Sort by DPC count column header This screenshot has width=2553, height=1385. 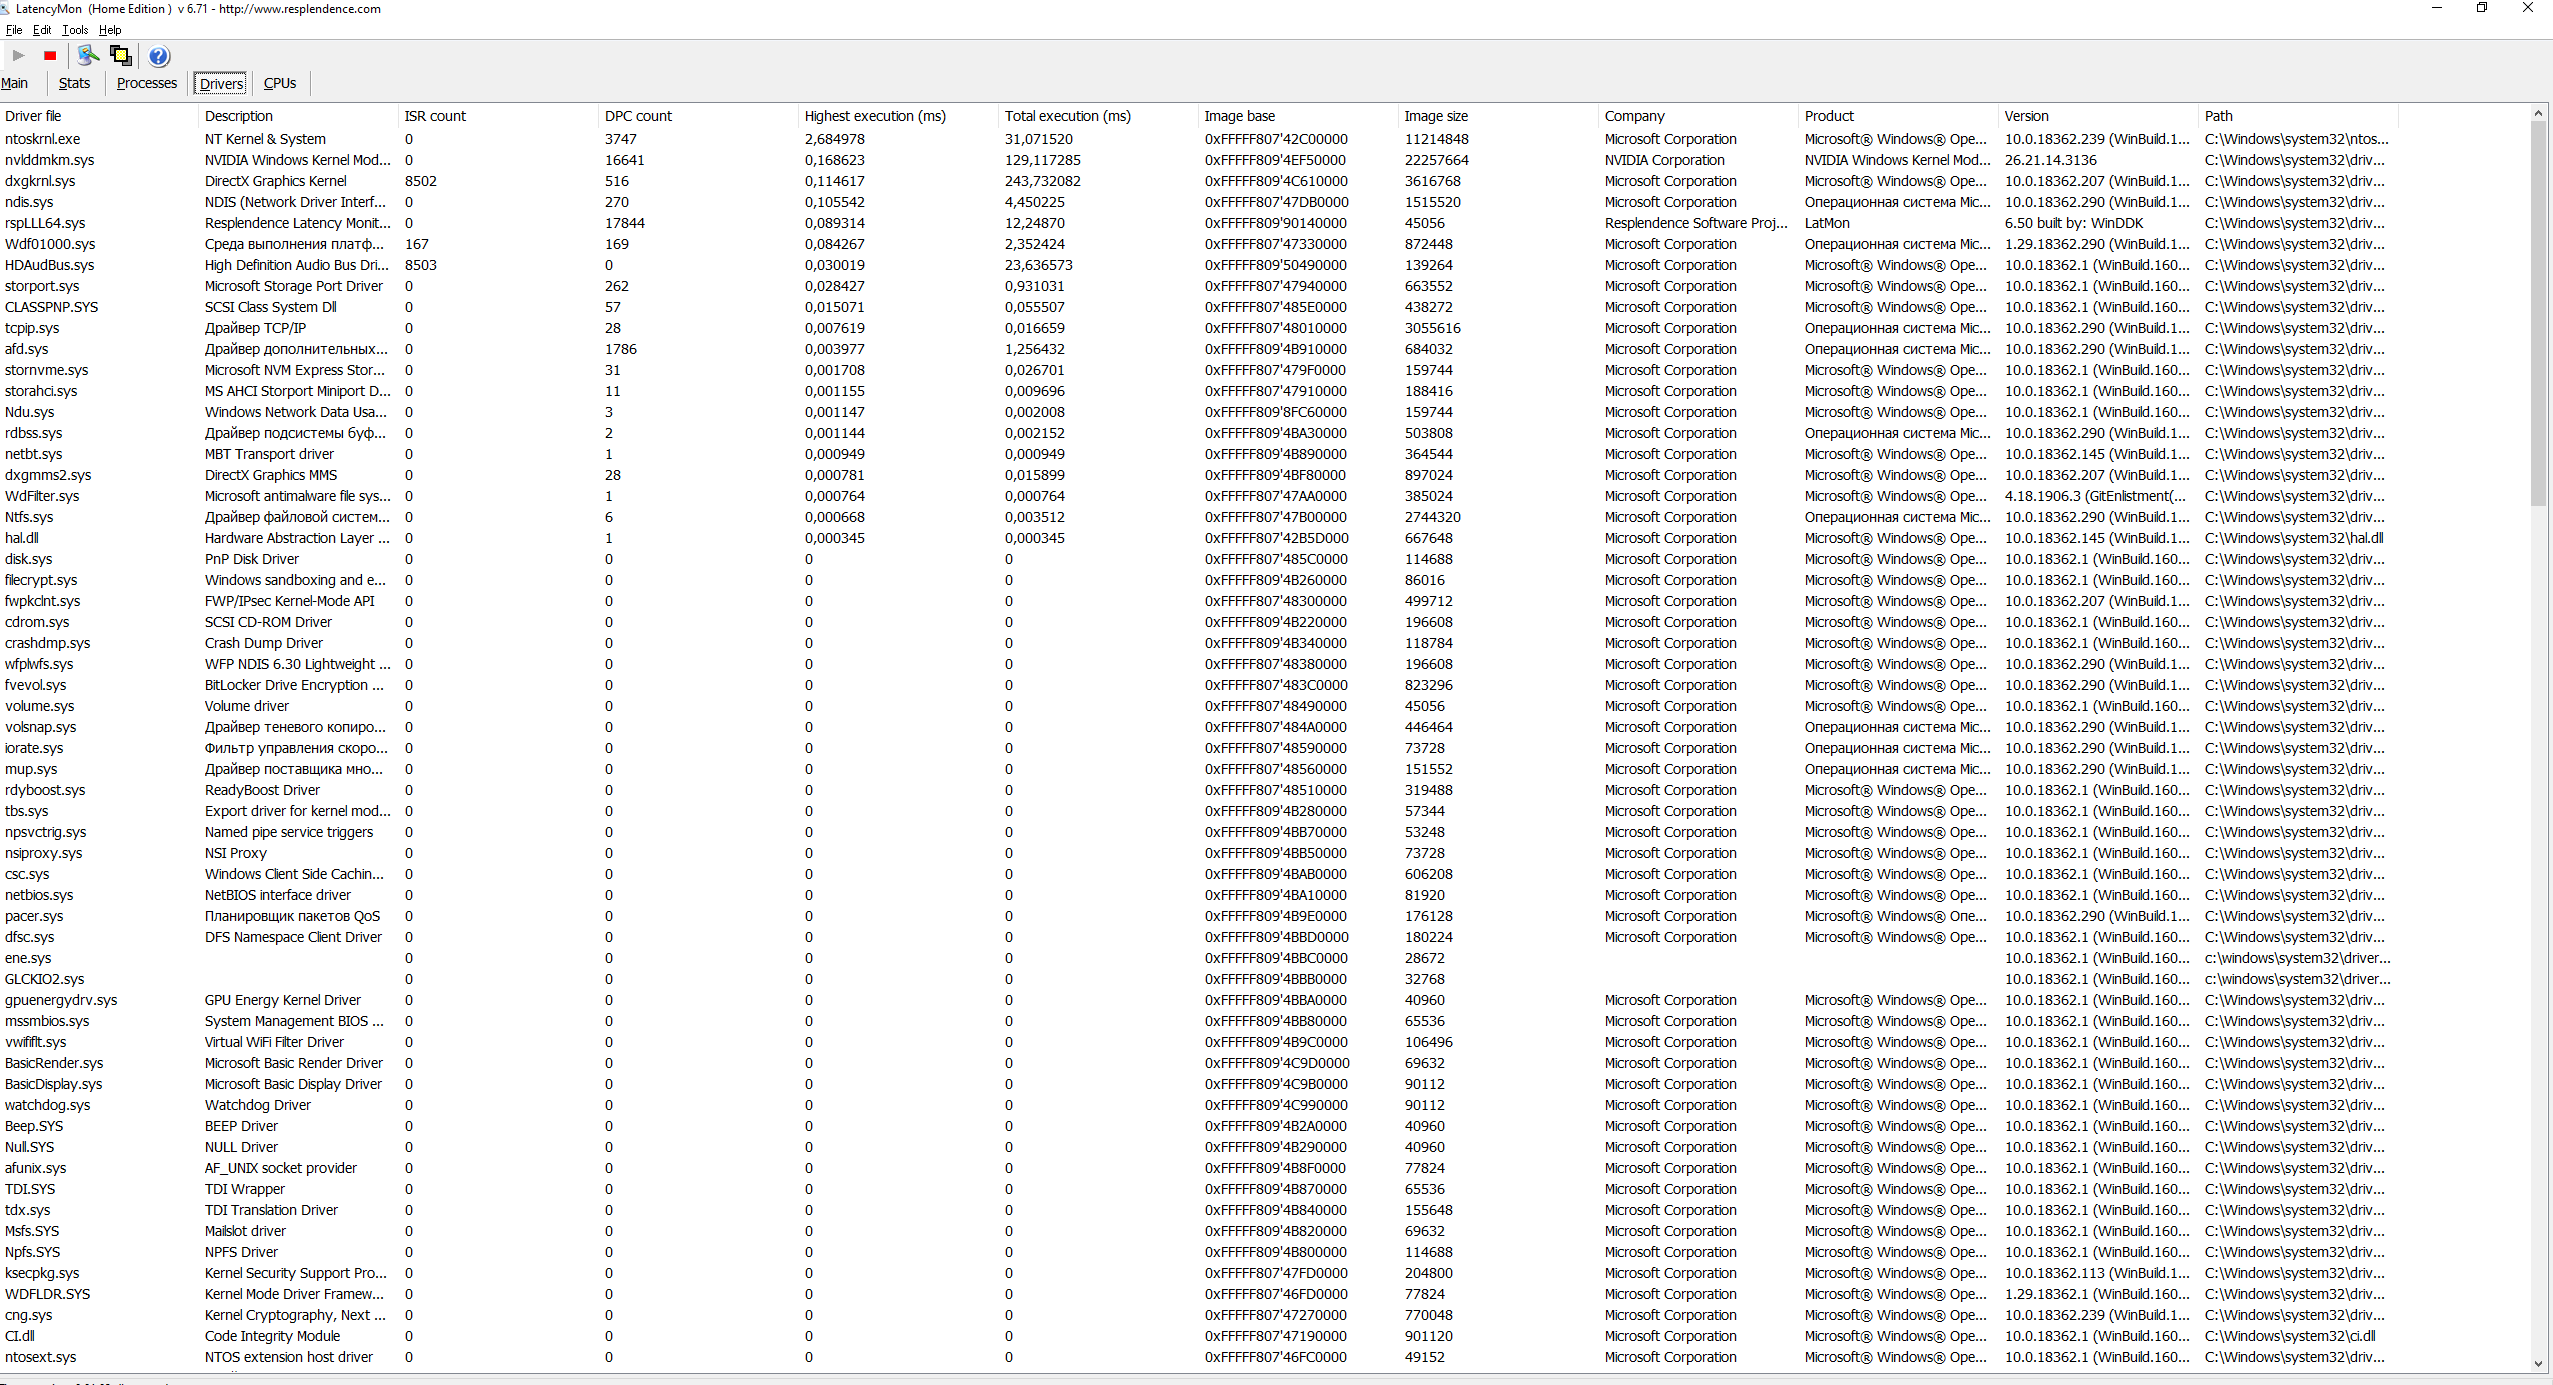click(x=638, y=116)
